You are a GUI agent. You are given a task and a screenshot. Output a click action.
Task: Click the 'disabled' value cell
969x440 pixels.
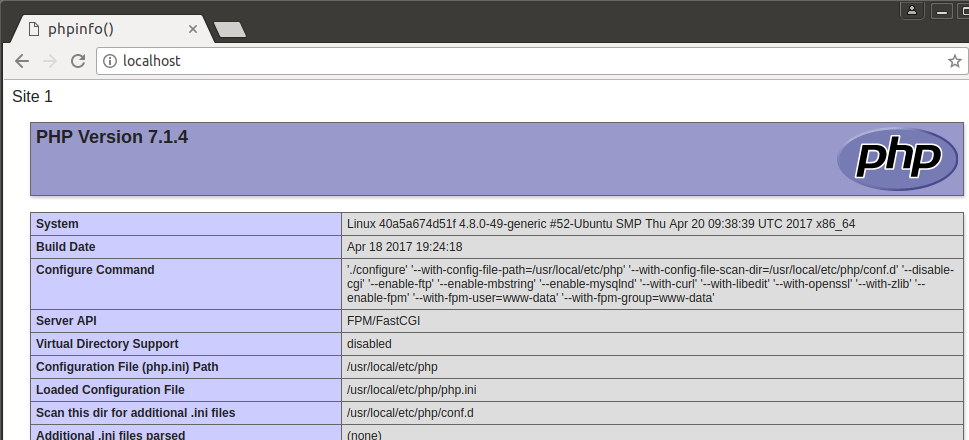[652, 344]
